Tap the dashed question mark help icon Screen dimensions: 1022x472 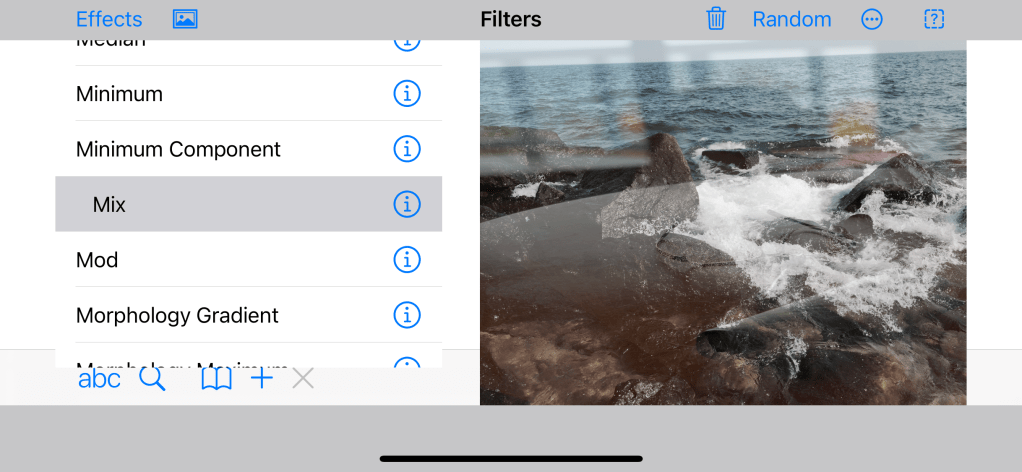(934, 19)
